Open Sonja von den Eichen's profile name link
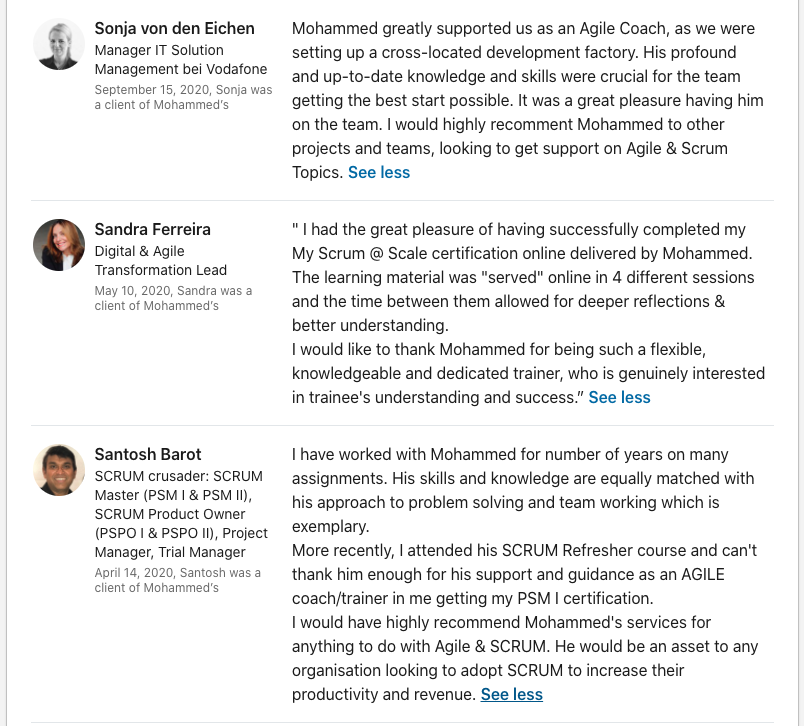 pos(174,28)
